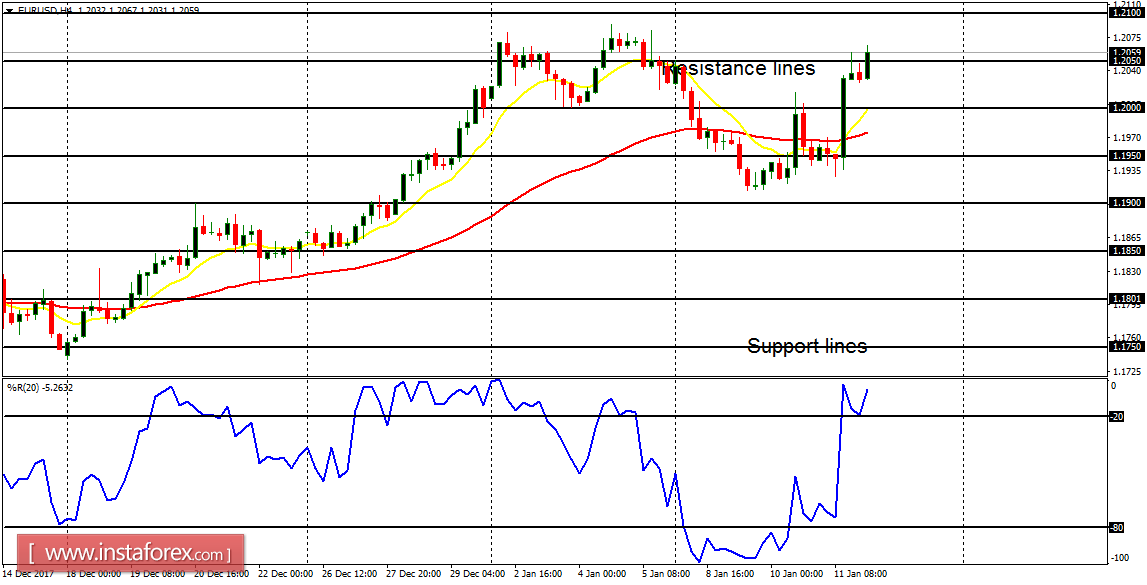
Task: Select the 1.1850 level price tag
Action: pyautogui.click(x=1127, y=251)
